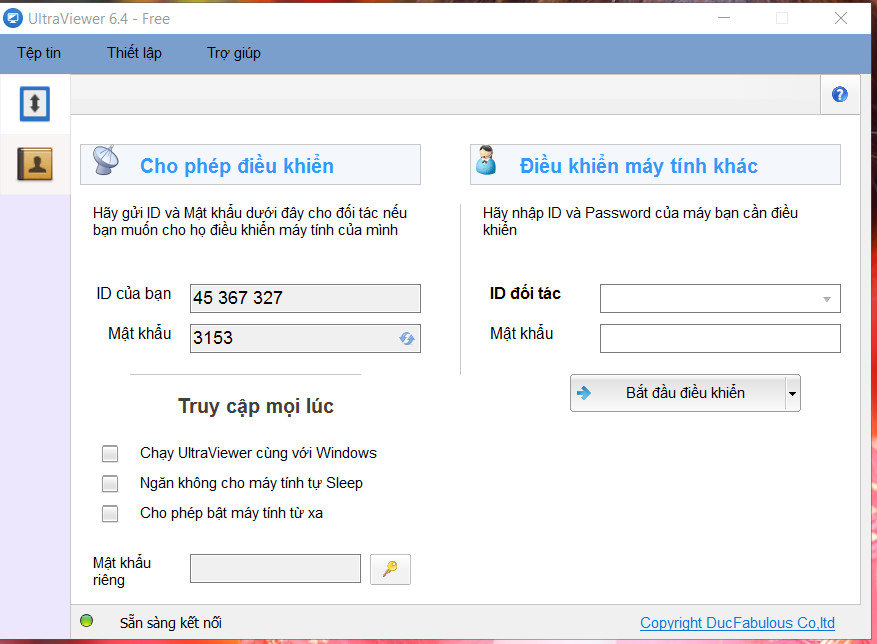Focus the Mật khẩu riêng input field
This screenshot has width=877, height=644.
click(x=275, y=568)
